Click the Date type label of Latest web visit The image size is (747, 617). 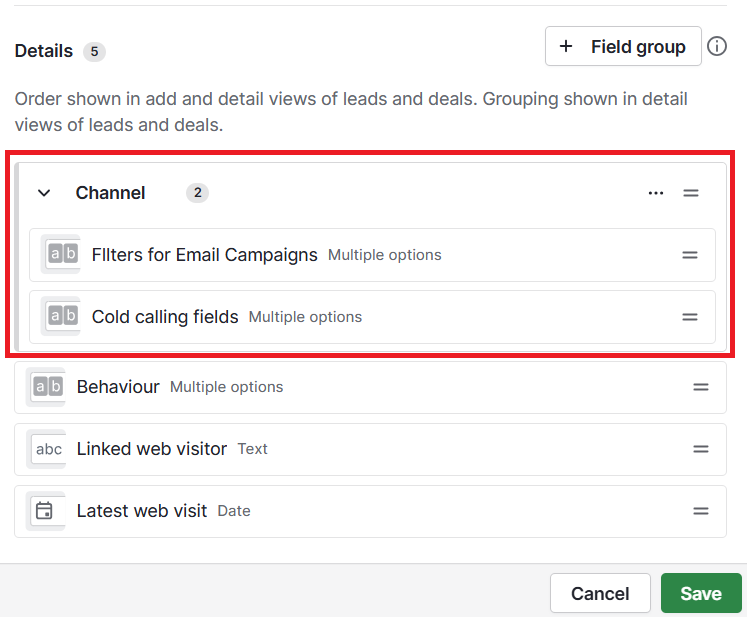click(234, 511)
